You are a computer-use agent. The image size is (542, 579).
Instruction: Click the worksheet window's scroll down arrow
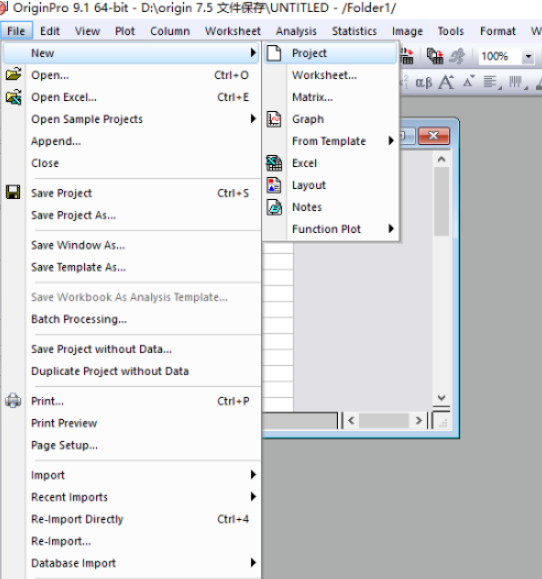coord(441,398)
